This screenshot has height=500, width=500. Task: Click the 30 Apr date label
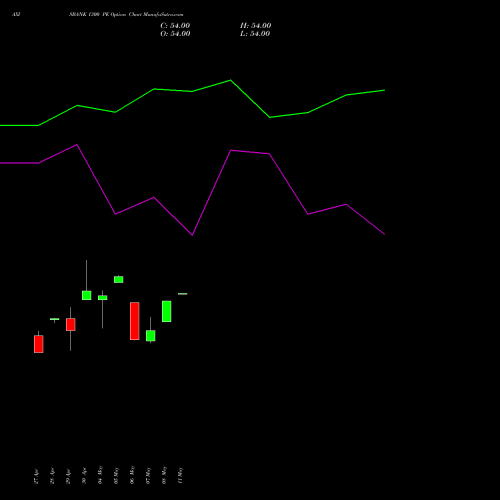pos(84,476)
